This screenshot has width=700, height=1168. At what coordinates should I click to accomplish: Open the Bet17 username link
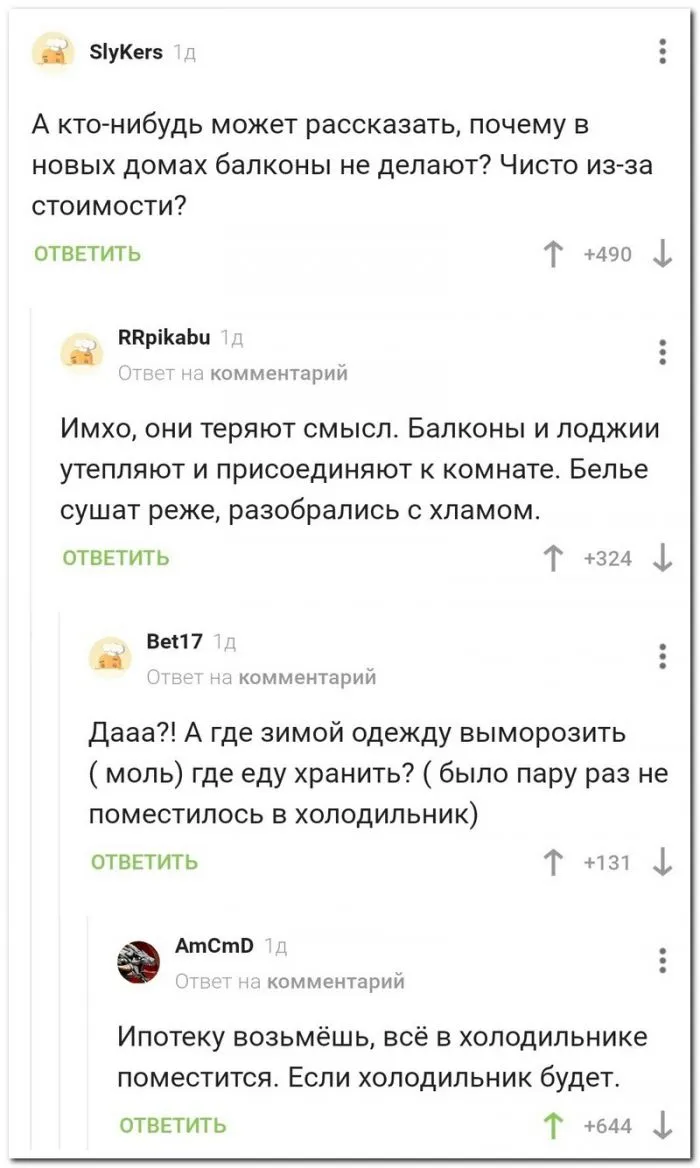[x=175, y=642]
